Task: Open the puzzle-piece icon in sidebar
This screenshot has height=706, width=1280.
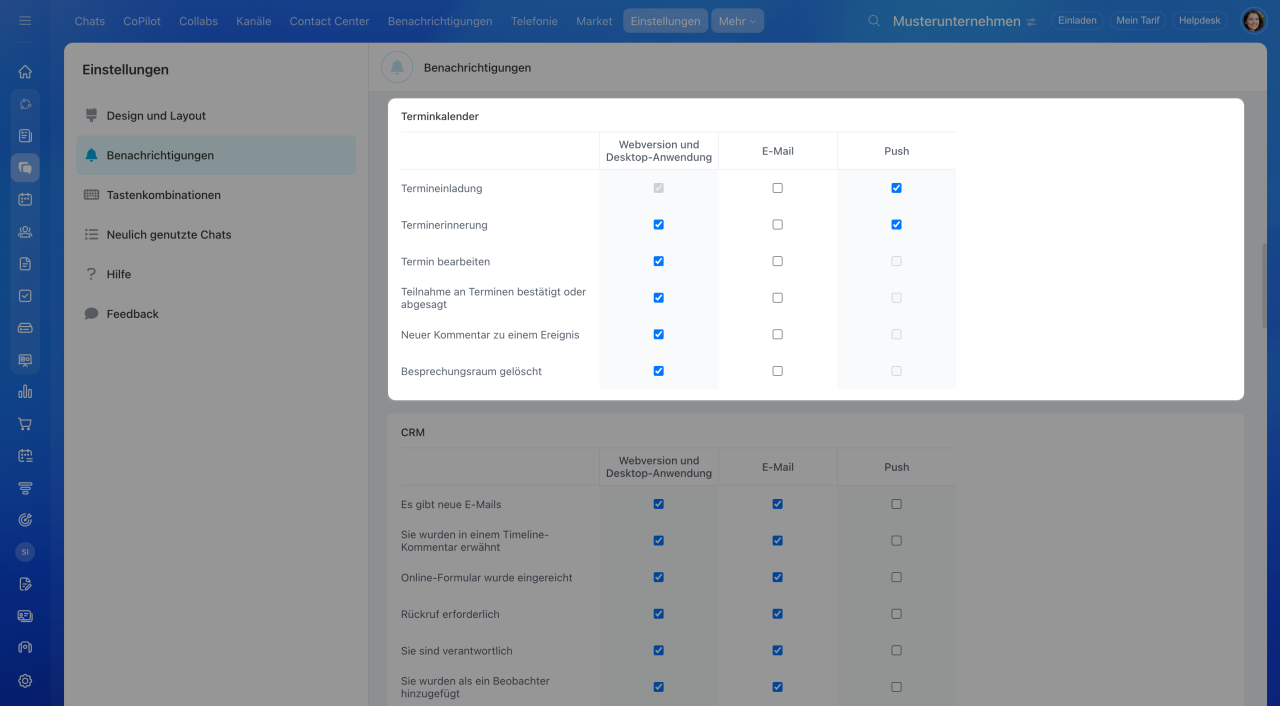Action: coord(25,104)
